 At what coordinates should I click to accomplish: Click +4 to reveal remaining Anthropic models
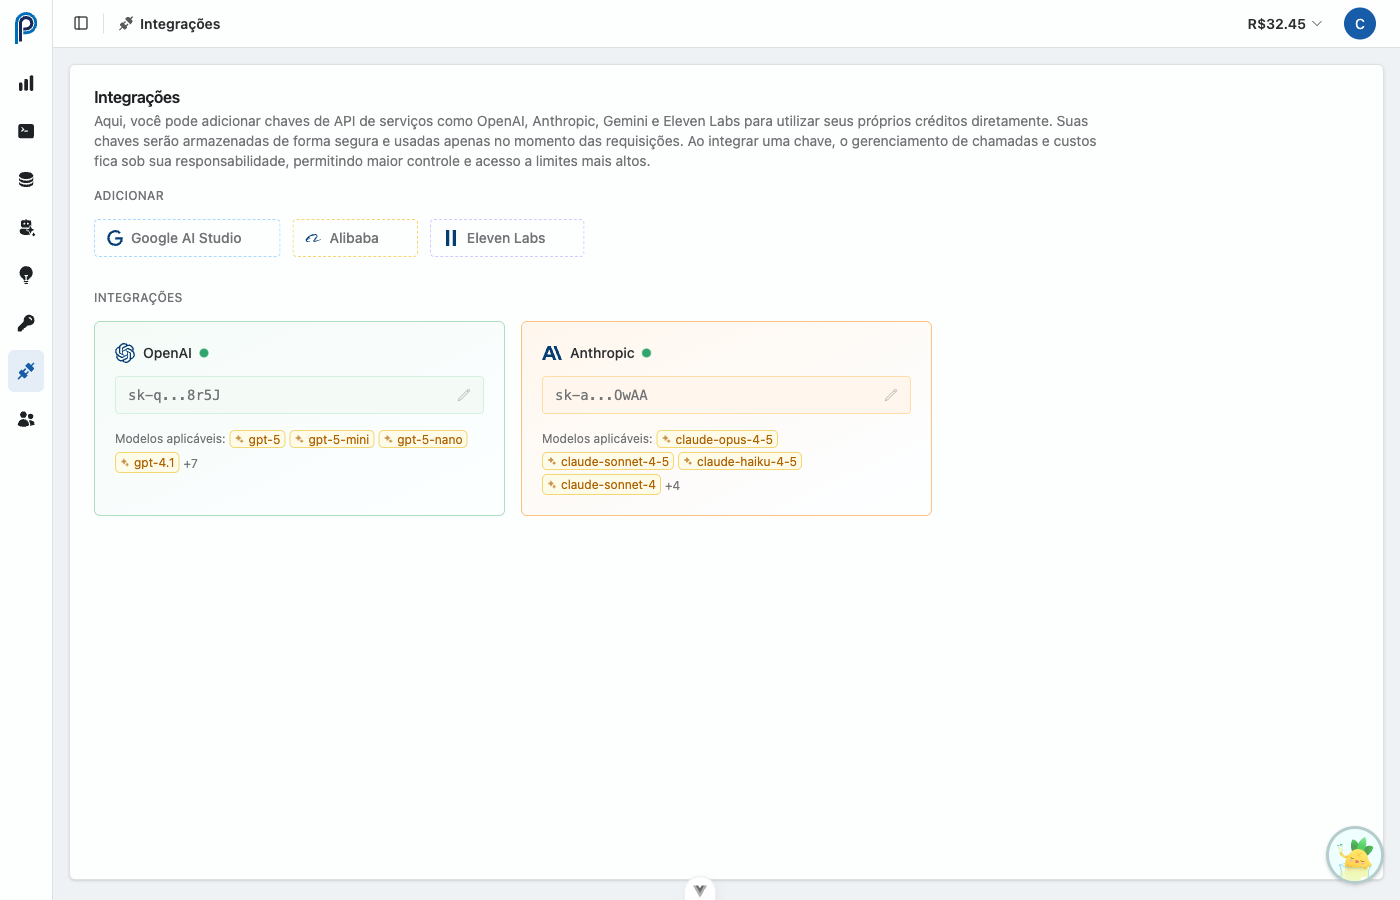click(671, 484)
